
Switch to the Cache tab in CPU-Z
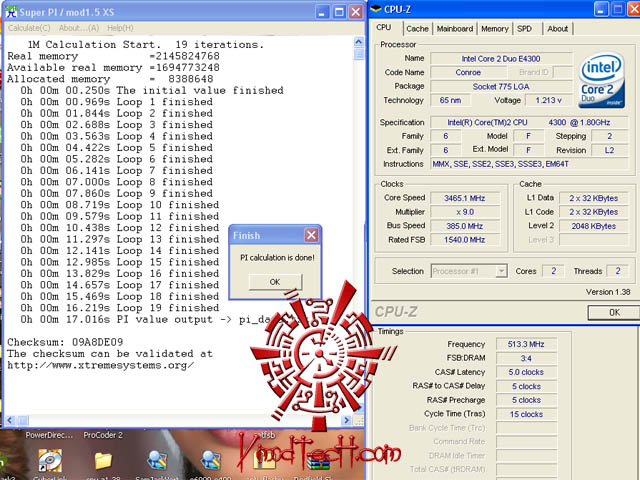coord(417,29)
